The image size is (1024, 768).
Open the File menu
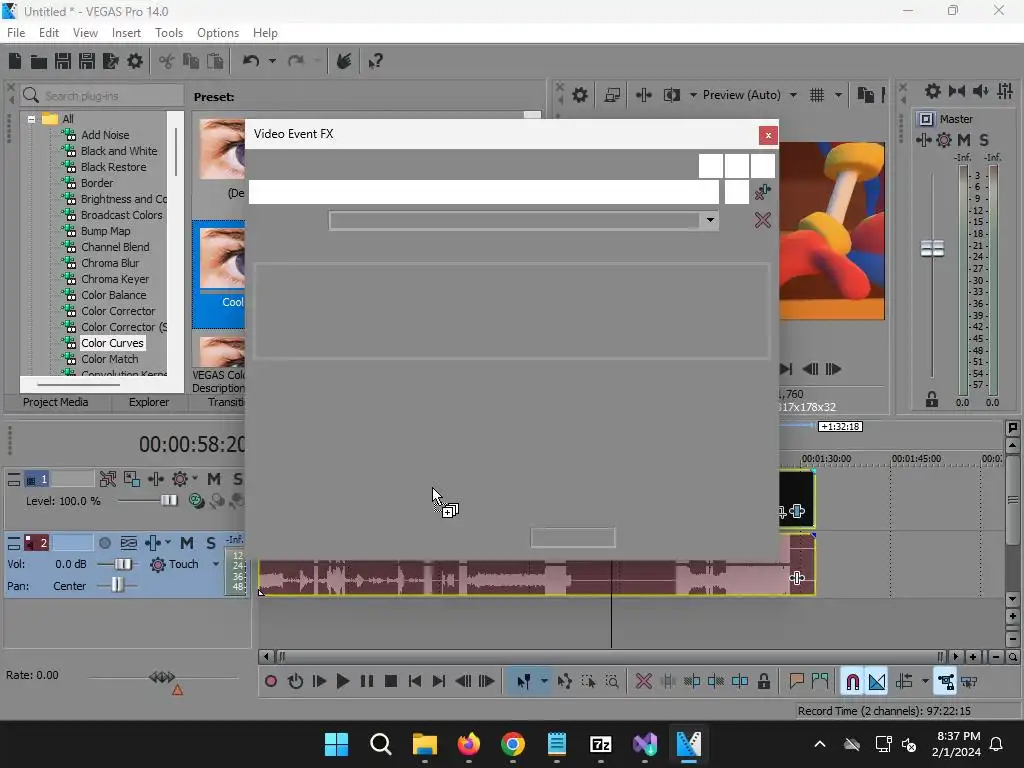point(16,33)
